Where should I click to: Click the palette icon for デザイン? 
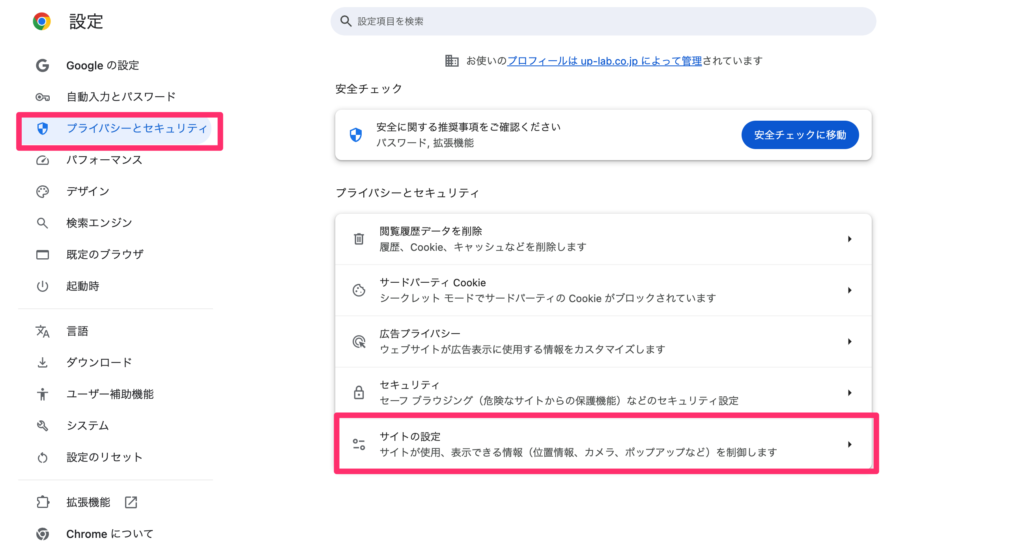42,191
